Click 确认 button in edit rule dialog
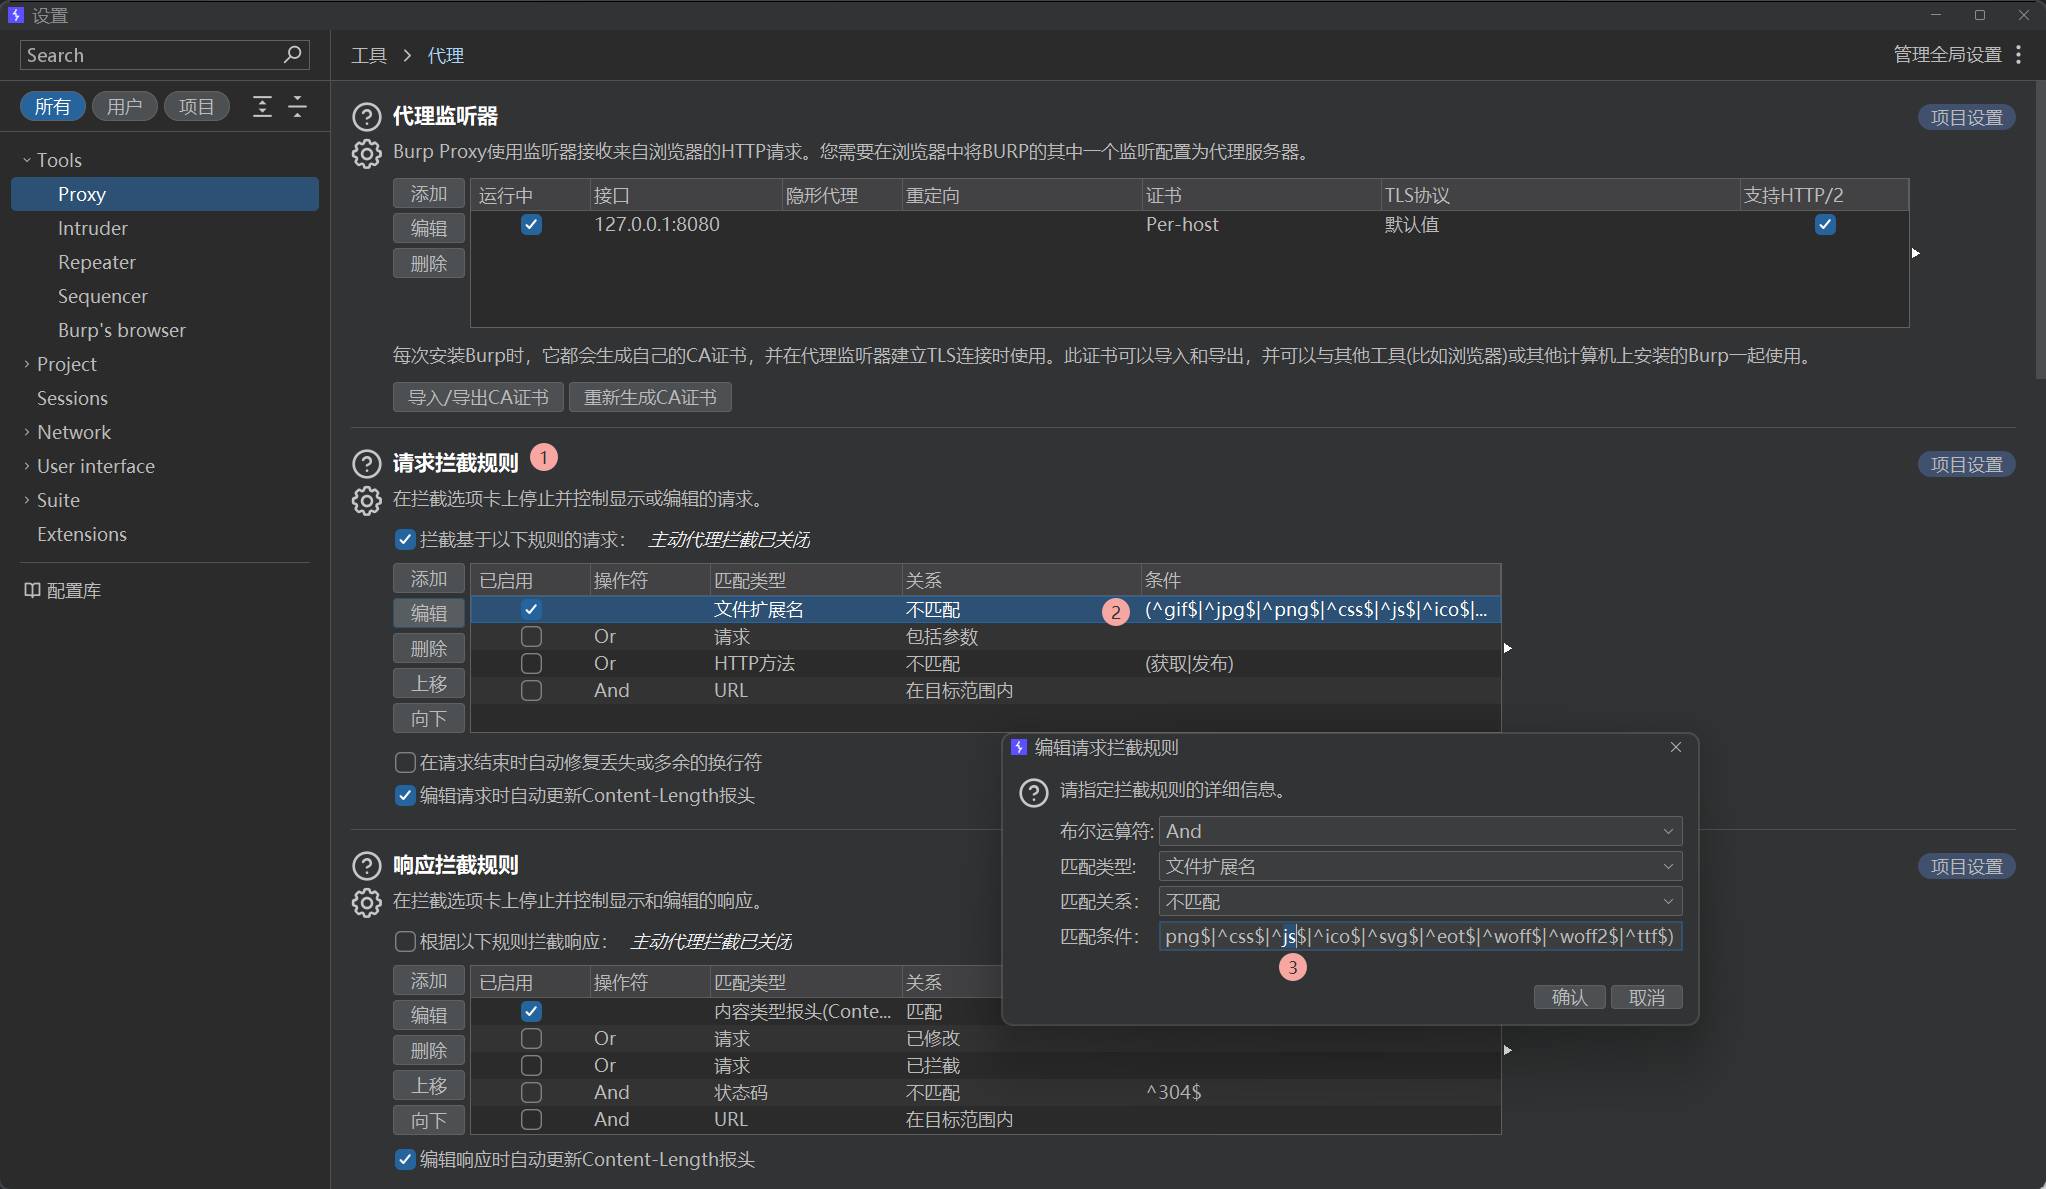Screen dimensions: 2046x1189 (x=1568, y=997)
